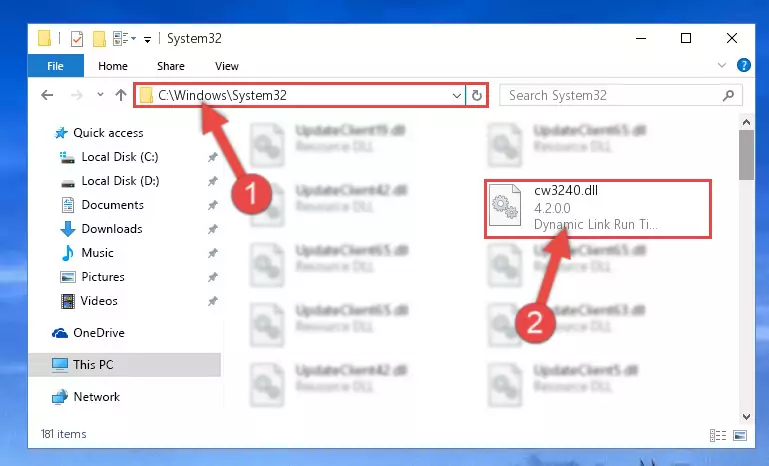
Task: Click the scroll up arrow of file list
Action: (746, 122)
